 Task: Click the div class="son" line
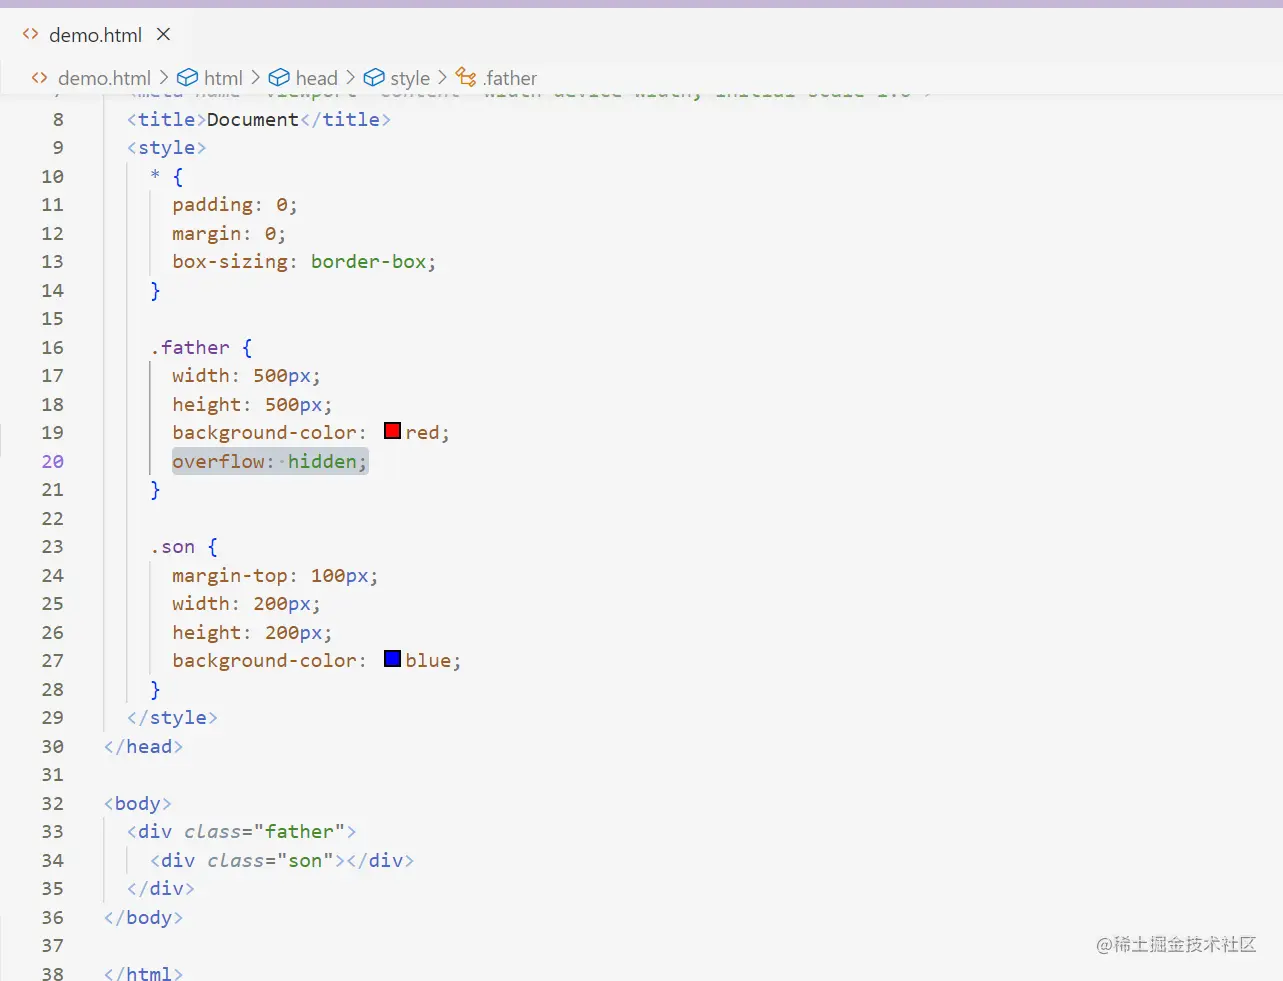point(282,861)
